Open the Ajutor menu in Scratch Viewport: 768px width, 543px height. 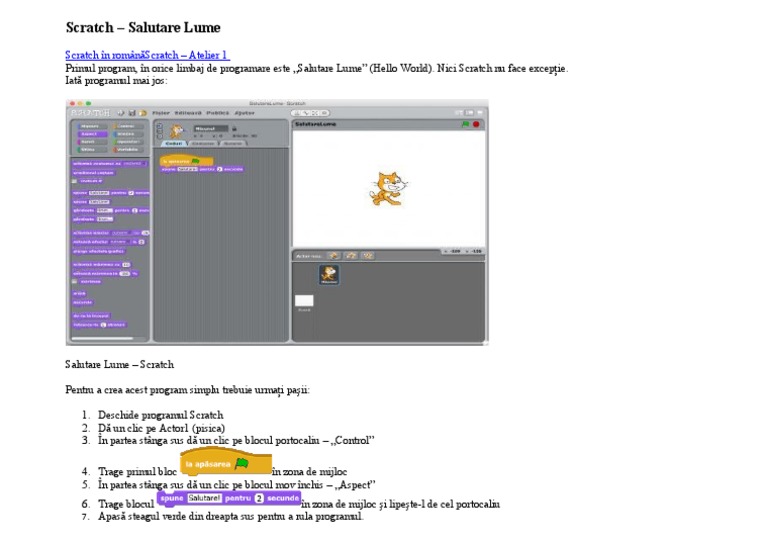coord(244,113)
